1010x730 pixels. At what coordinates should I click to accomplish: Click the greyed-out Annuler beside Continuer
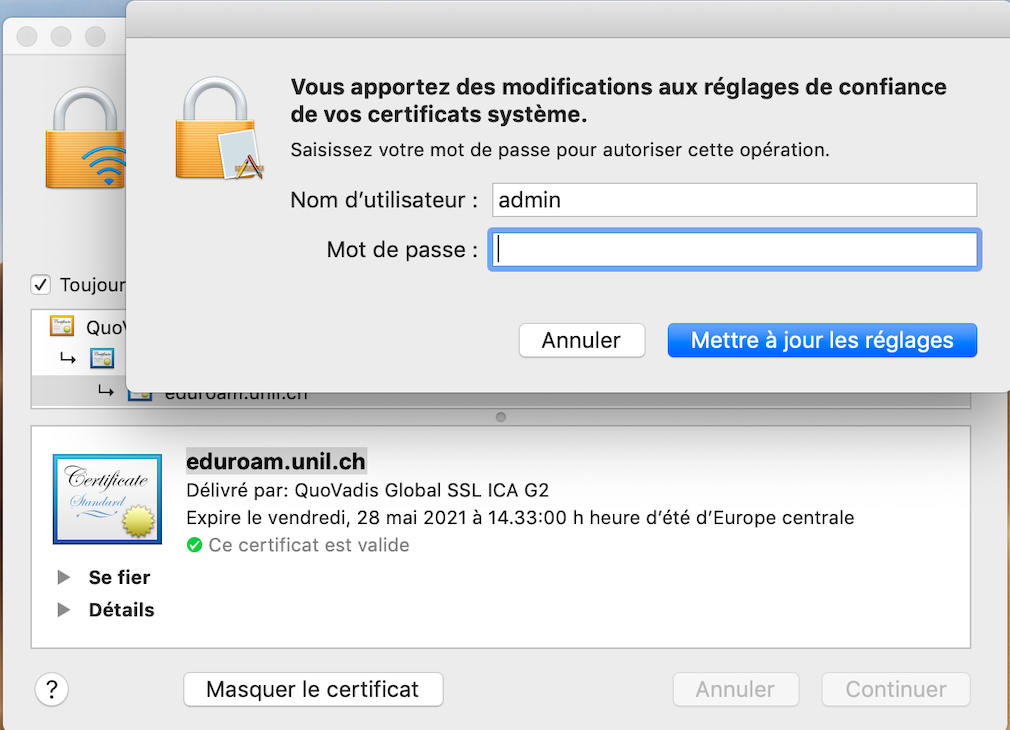(735, 689)
